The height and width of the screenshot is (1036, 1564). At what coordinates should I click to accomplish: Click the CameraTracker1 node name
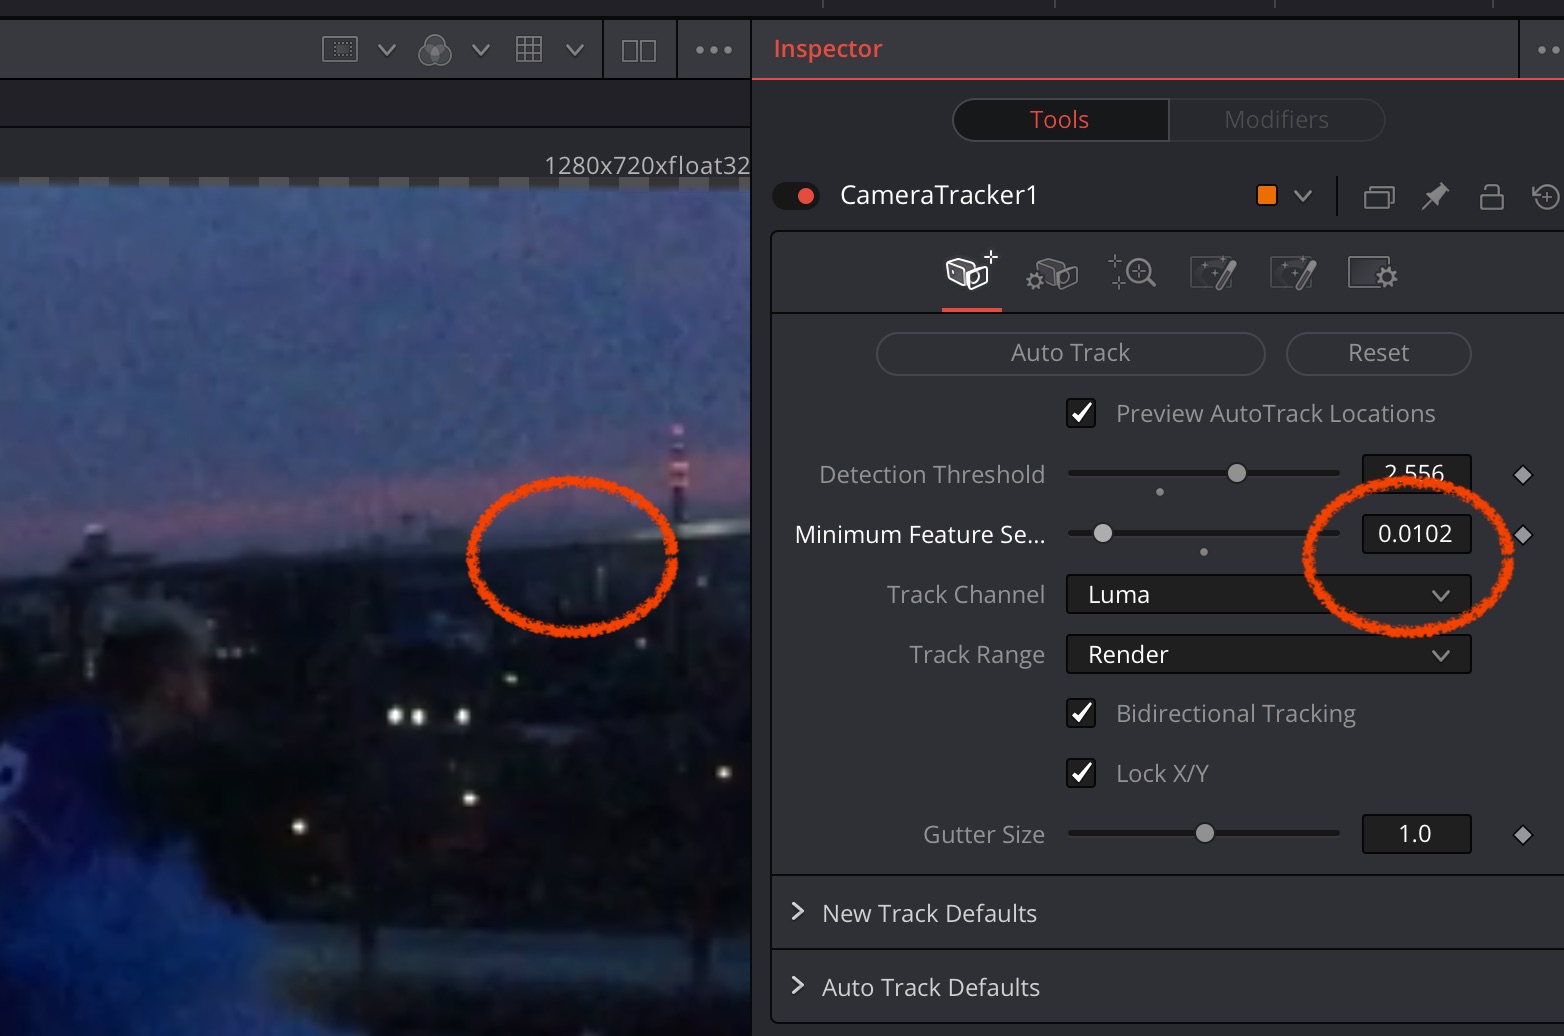point(938,195)
